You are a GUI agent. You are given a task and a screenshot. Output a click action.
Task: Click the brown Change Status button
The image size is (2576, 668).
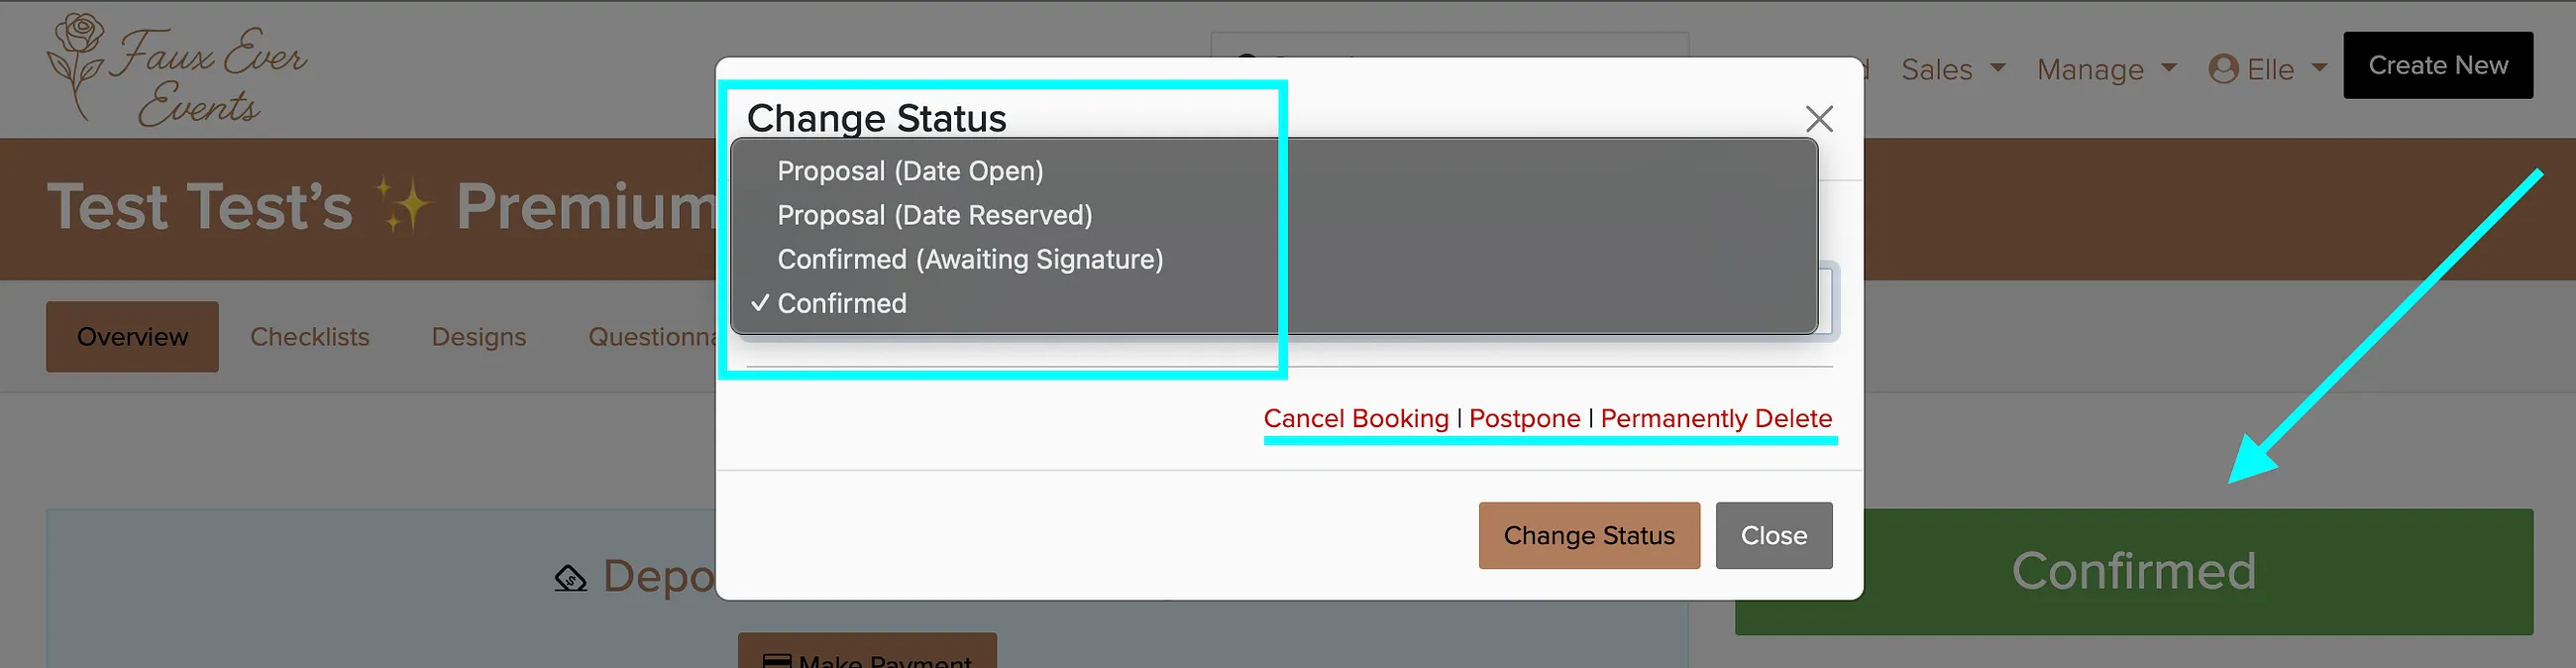click(1588, 535)
